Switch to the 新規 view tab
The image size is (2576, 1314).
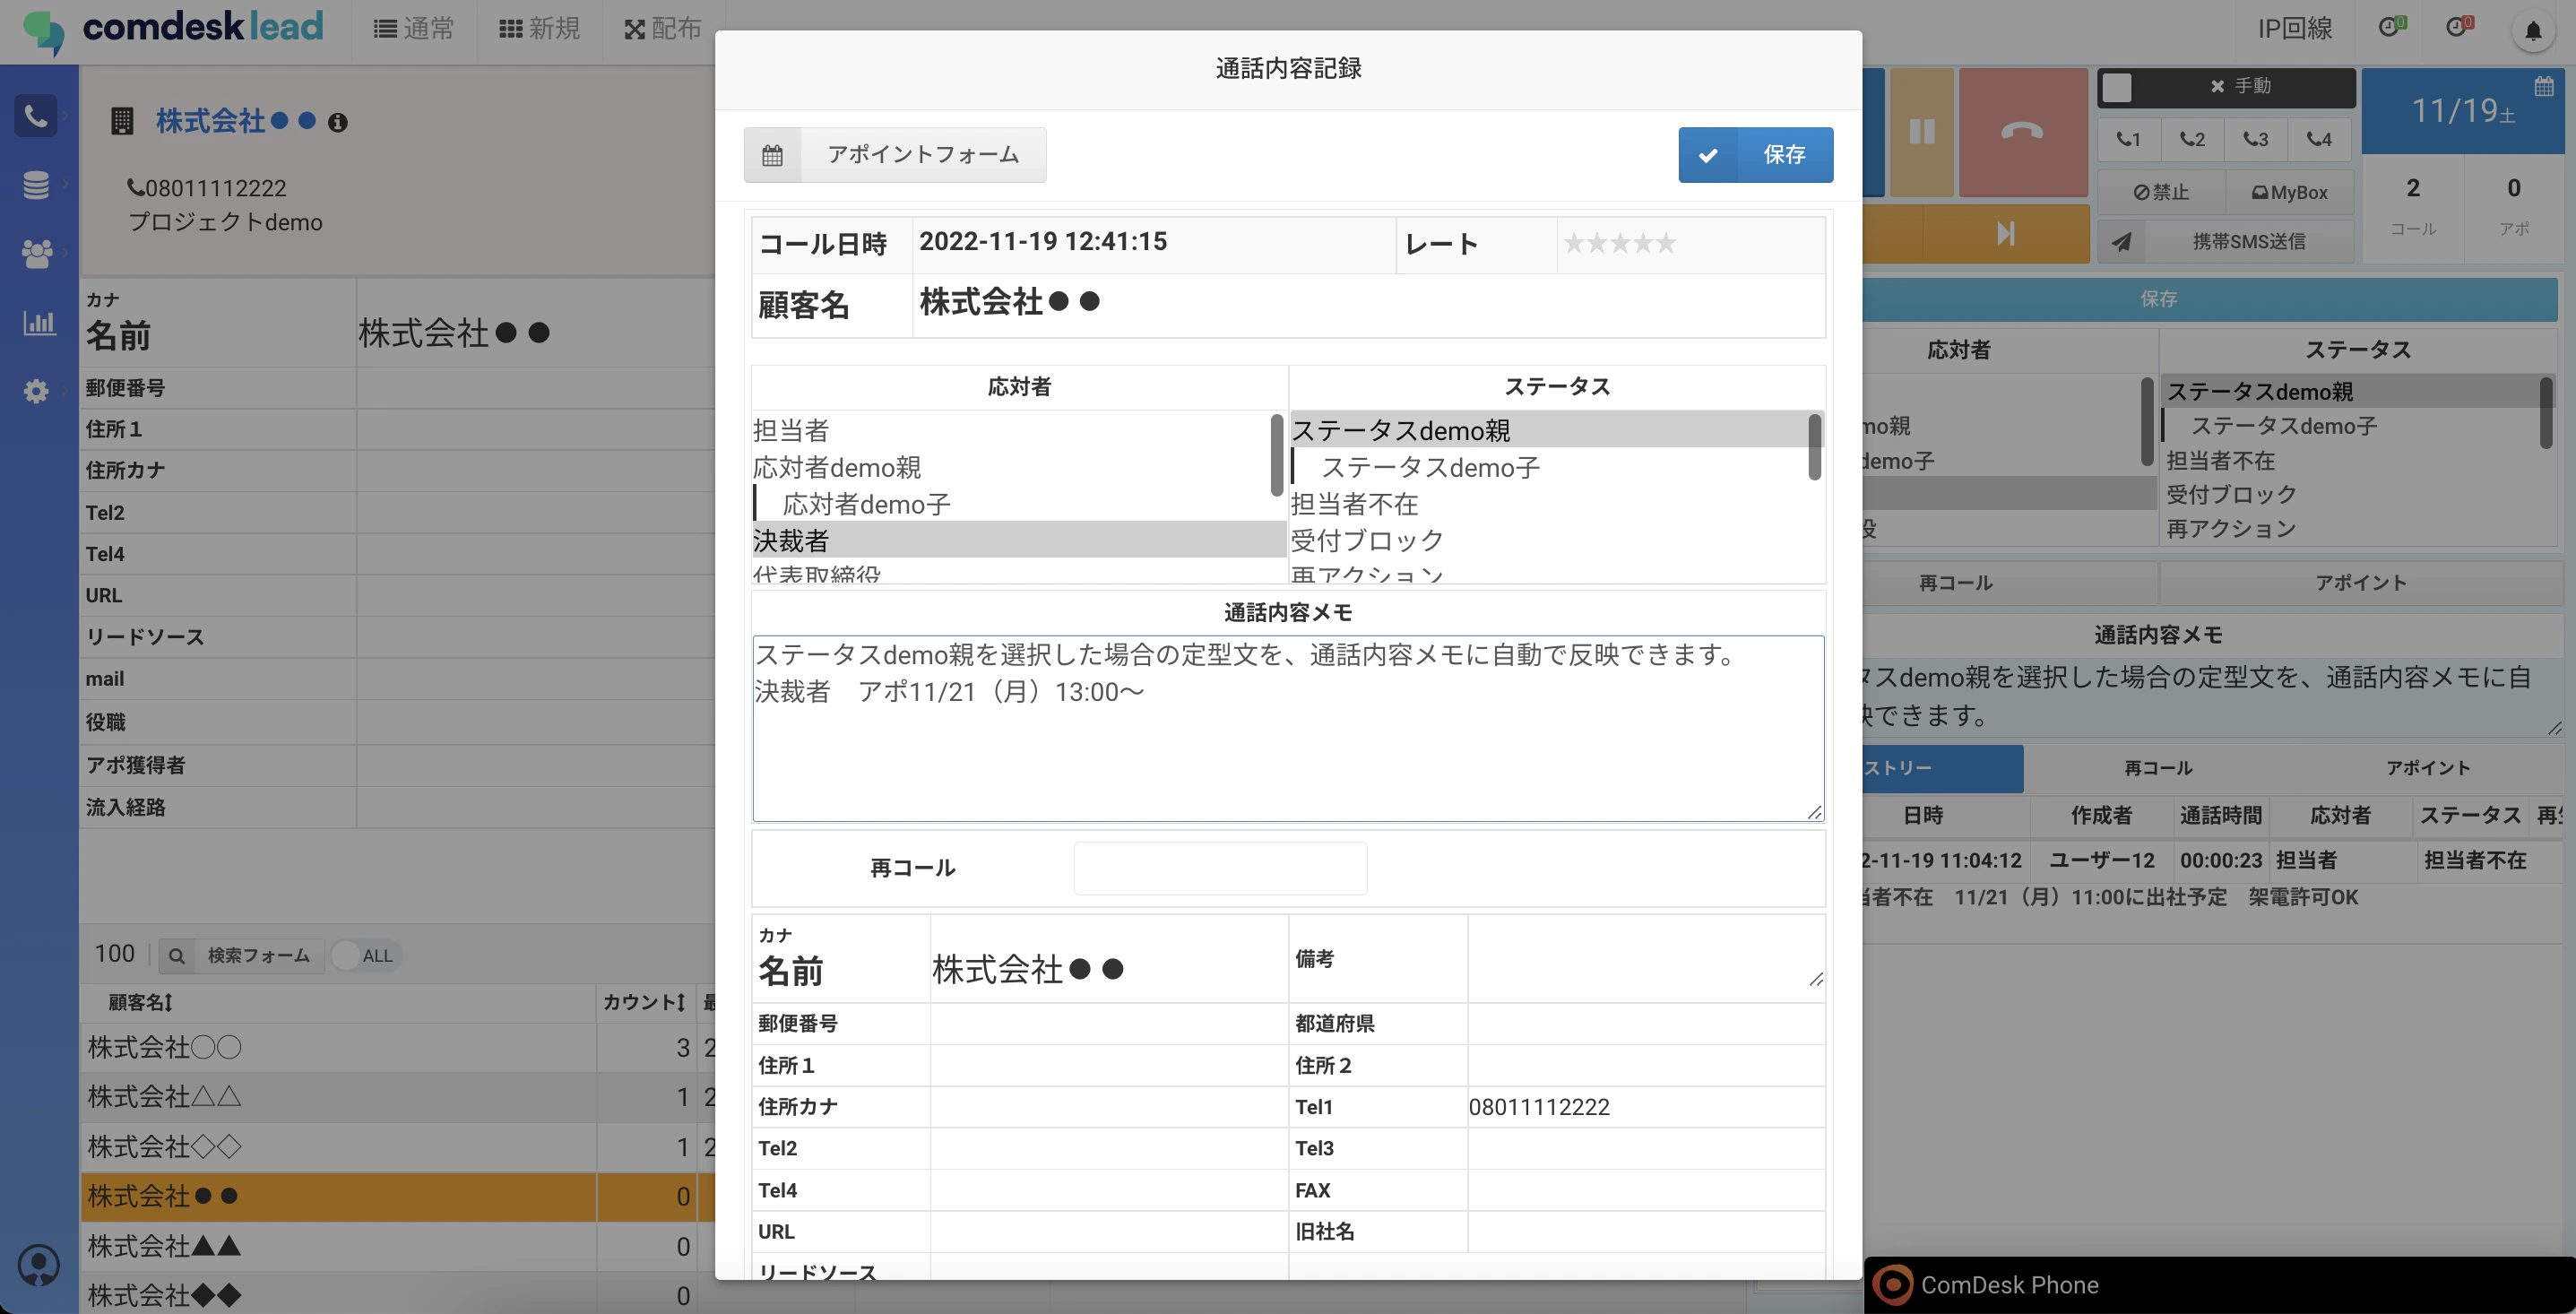tap(539, 29)
